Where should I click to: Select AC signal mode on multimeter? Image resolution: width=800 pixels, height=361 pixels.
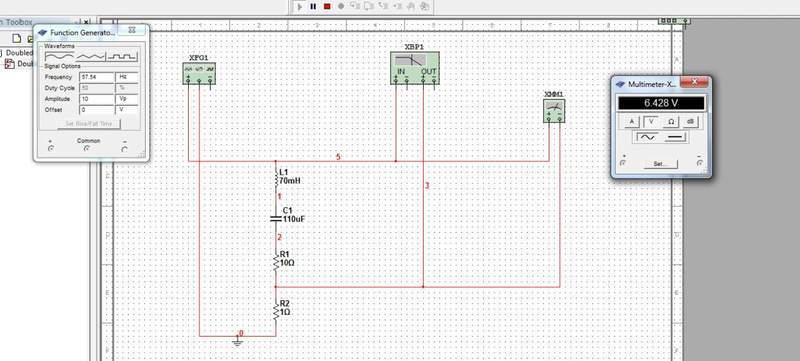point(647,138)
